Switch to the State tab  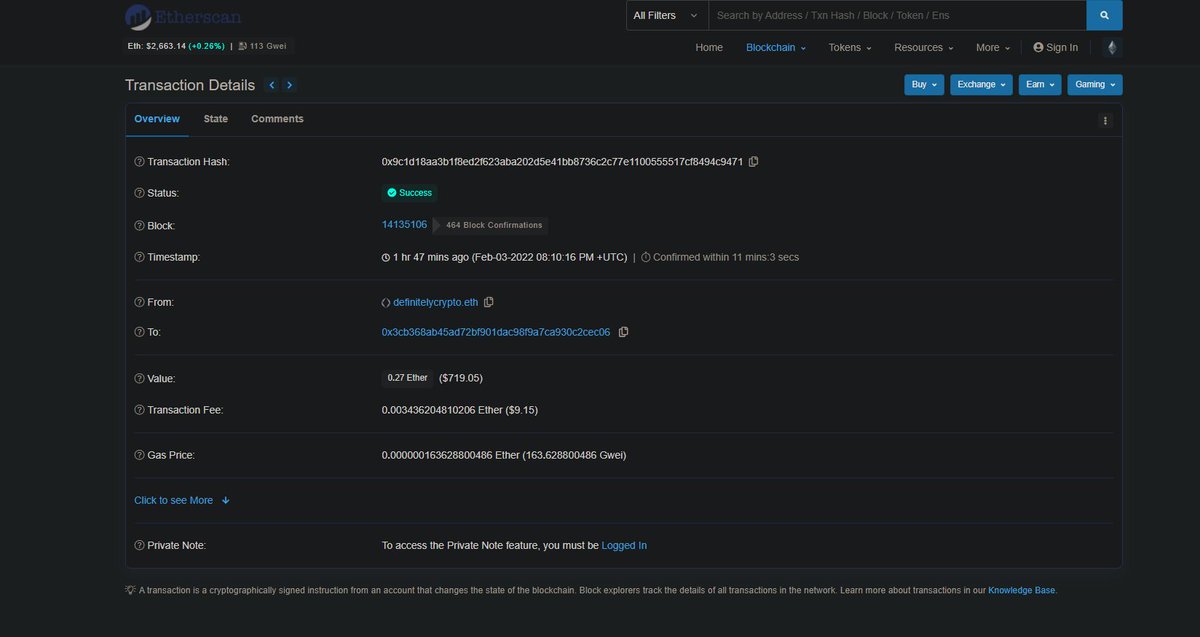point(216,119)
